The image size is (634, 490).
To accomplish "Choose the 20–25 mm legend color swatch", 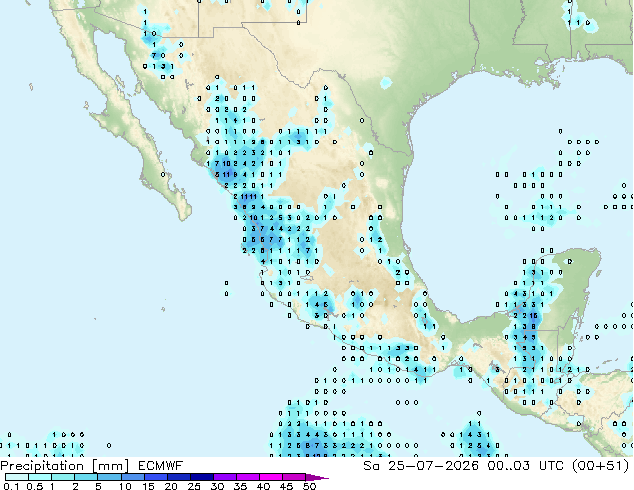I will [178, 477].
